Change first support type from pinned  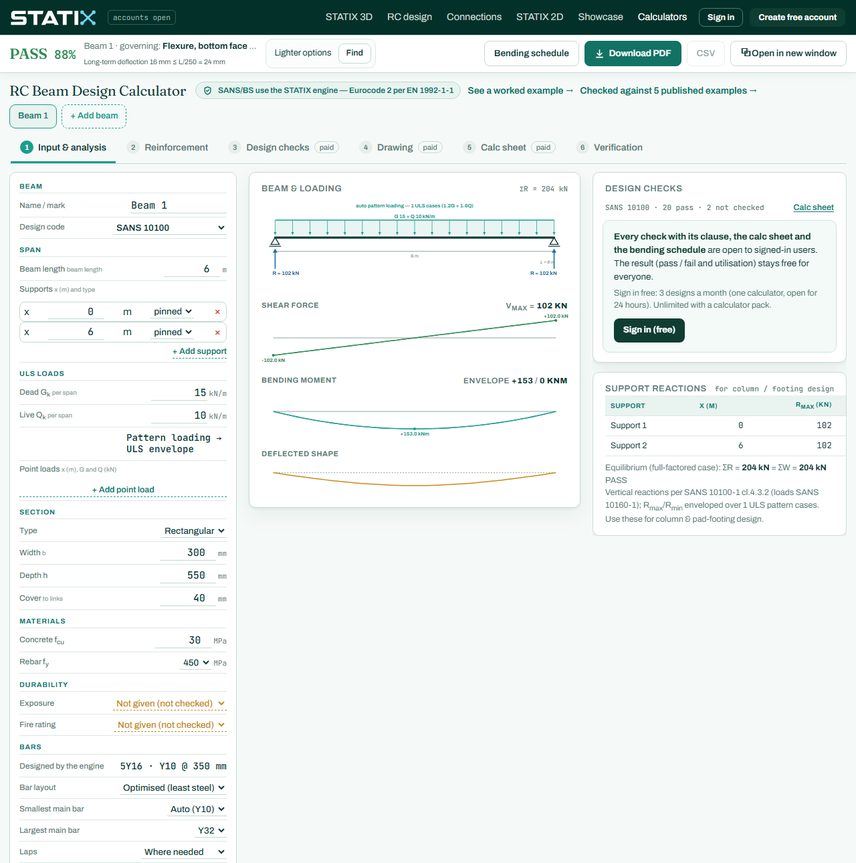(x=172, y=312)
